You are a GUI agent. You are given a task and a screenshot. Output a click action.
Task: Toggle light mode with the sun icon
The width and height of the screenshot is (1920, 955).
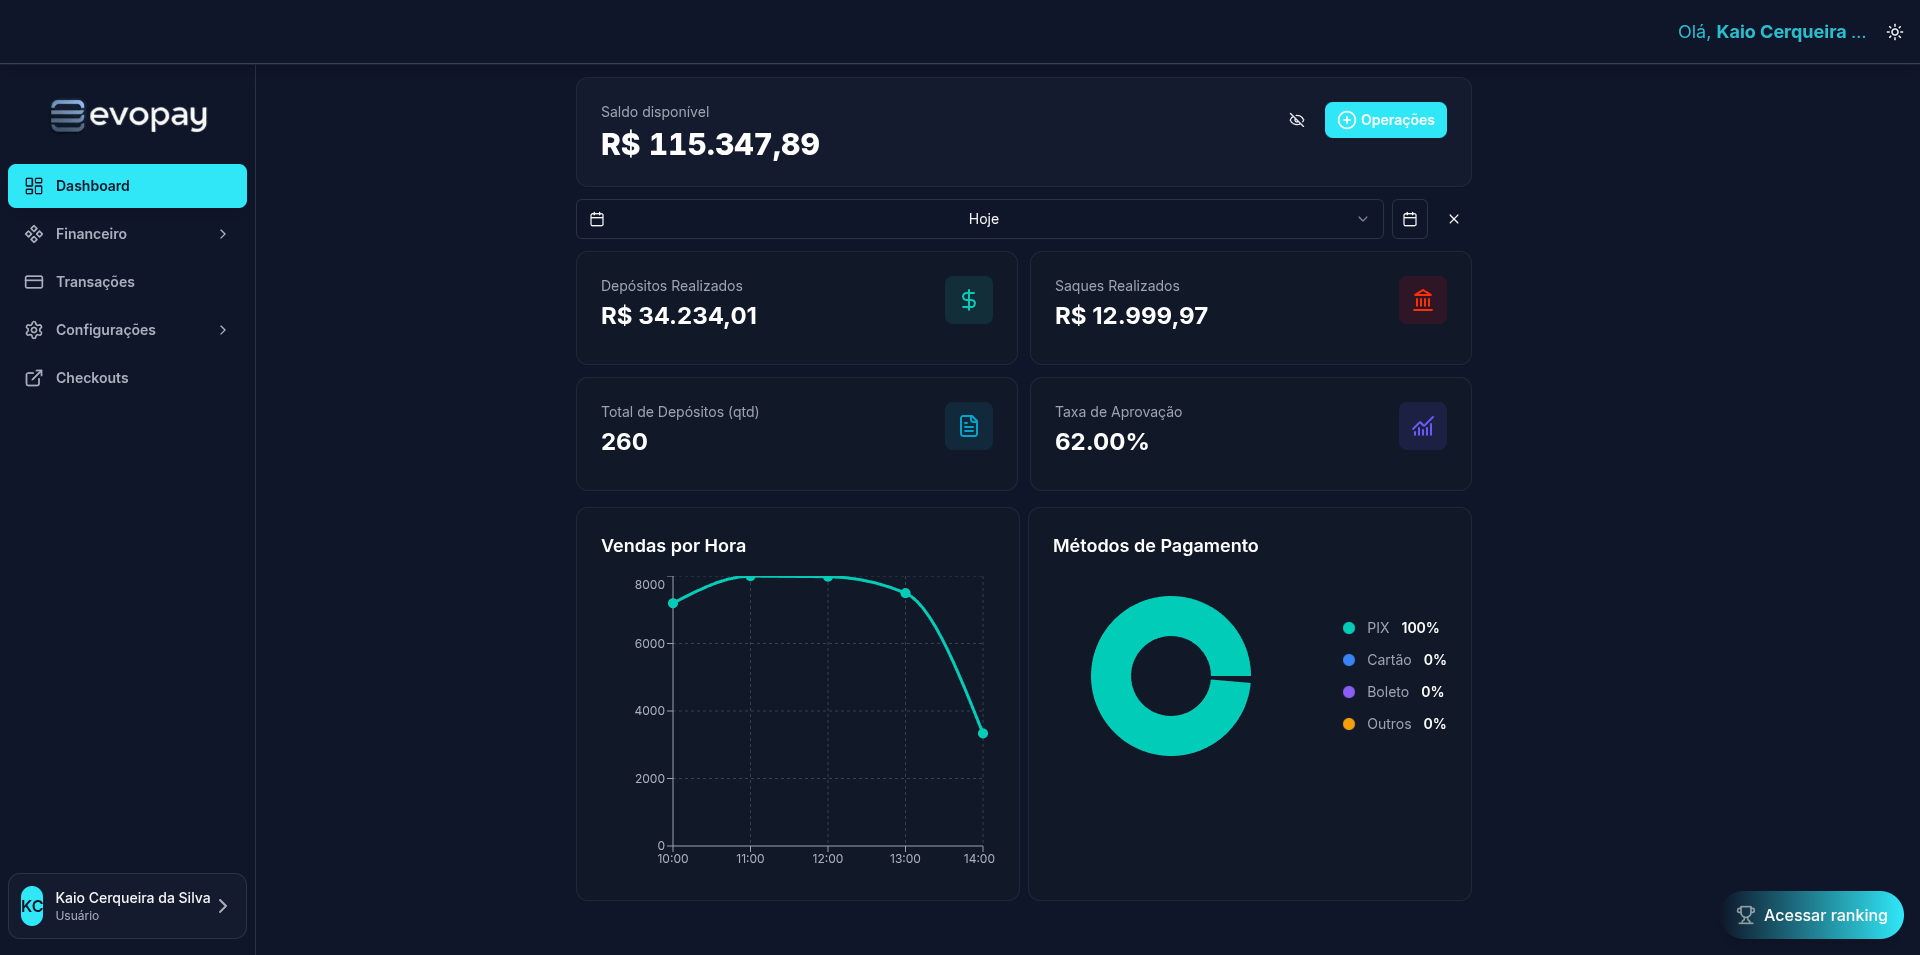[x=1895, y=31]
